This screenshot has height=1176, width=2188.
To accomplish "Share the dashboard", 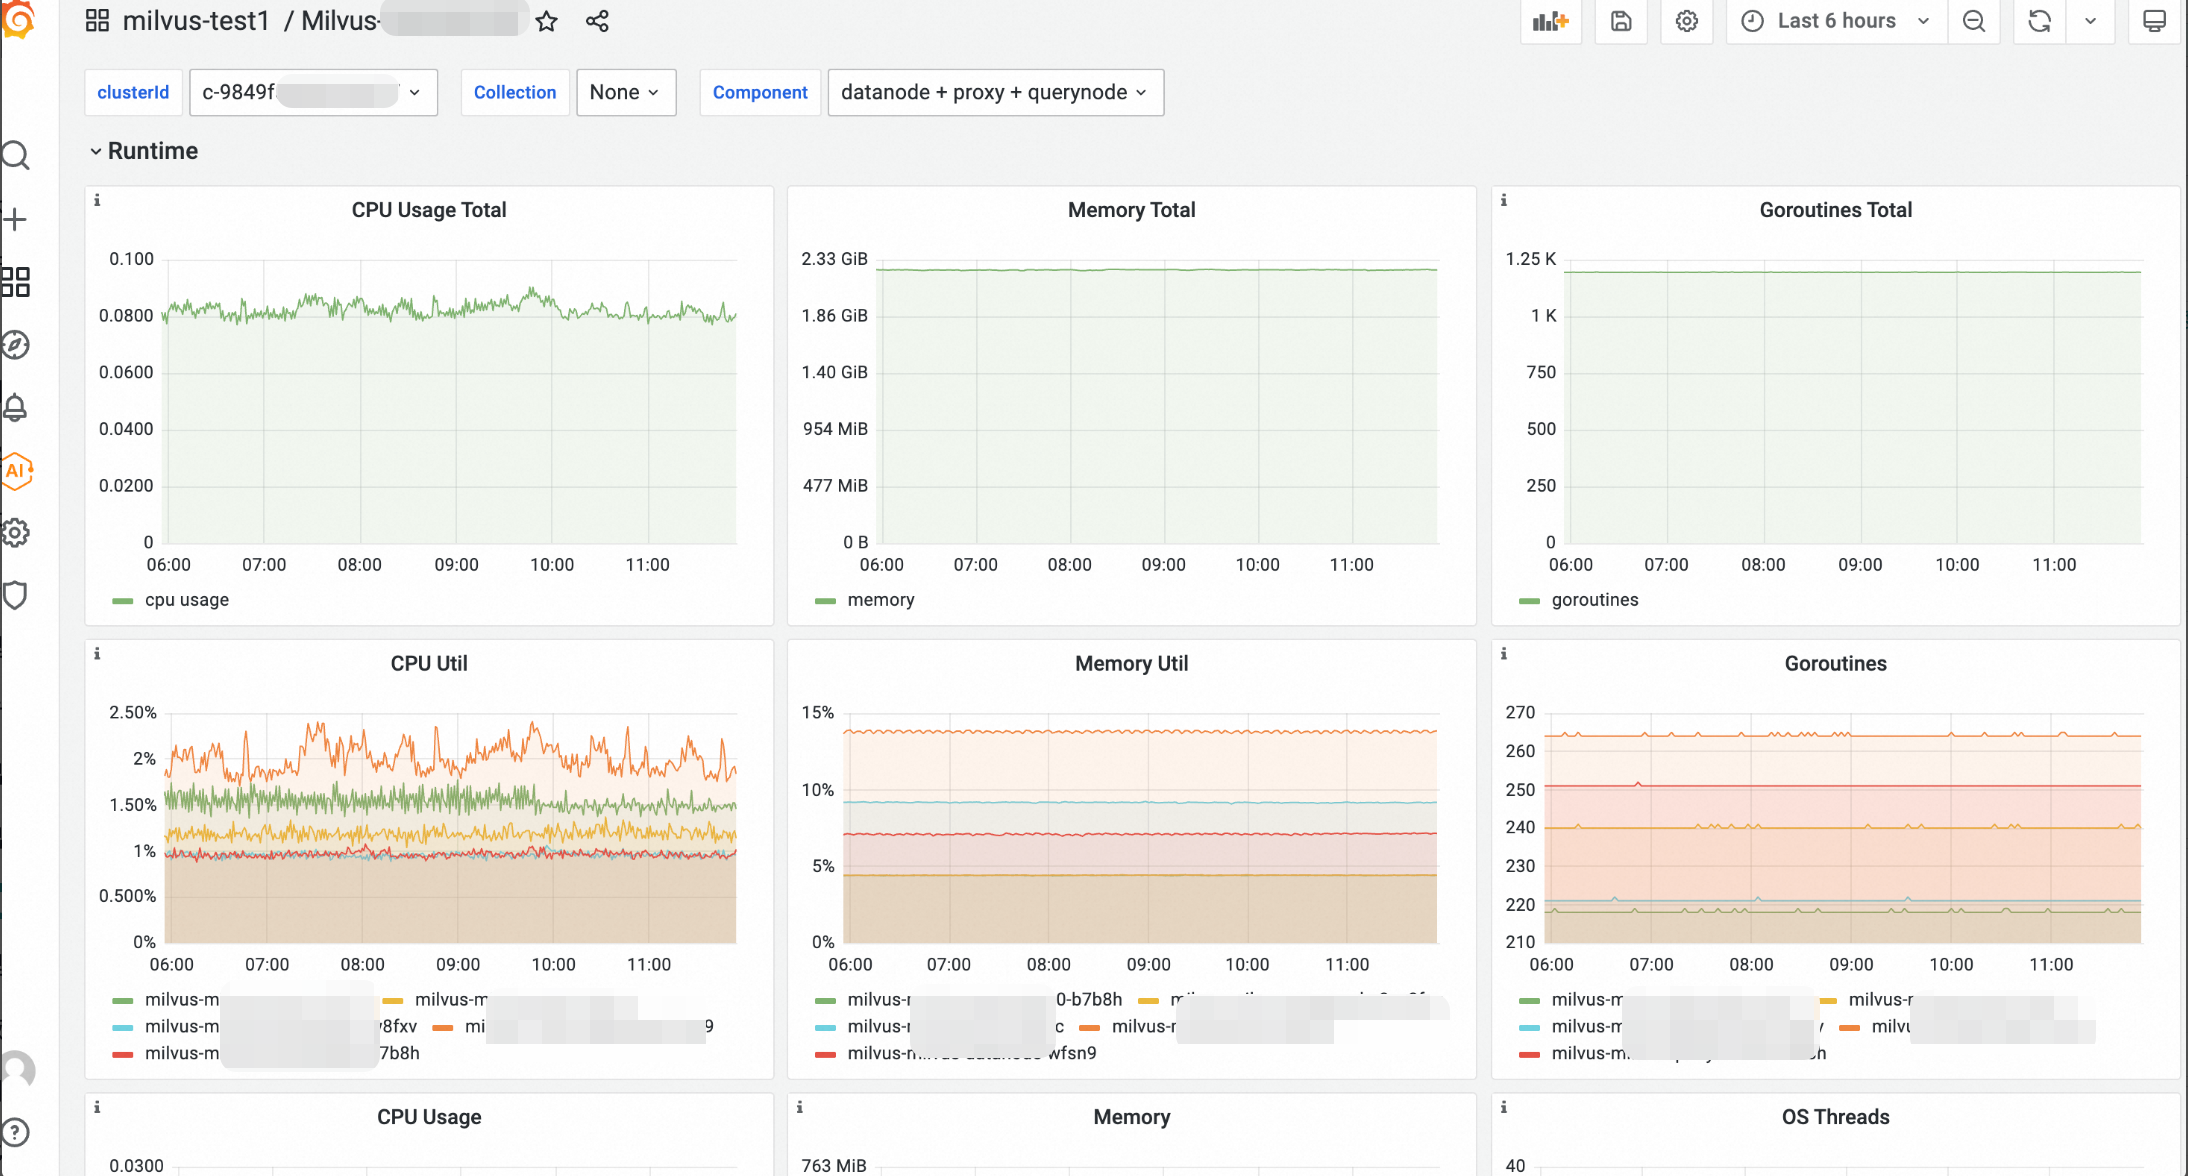I will [x=597, y=21].
